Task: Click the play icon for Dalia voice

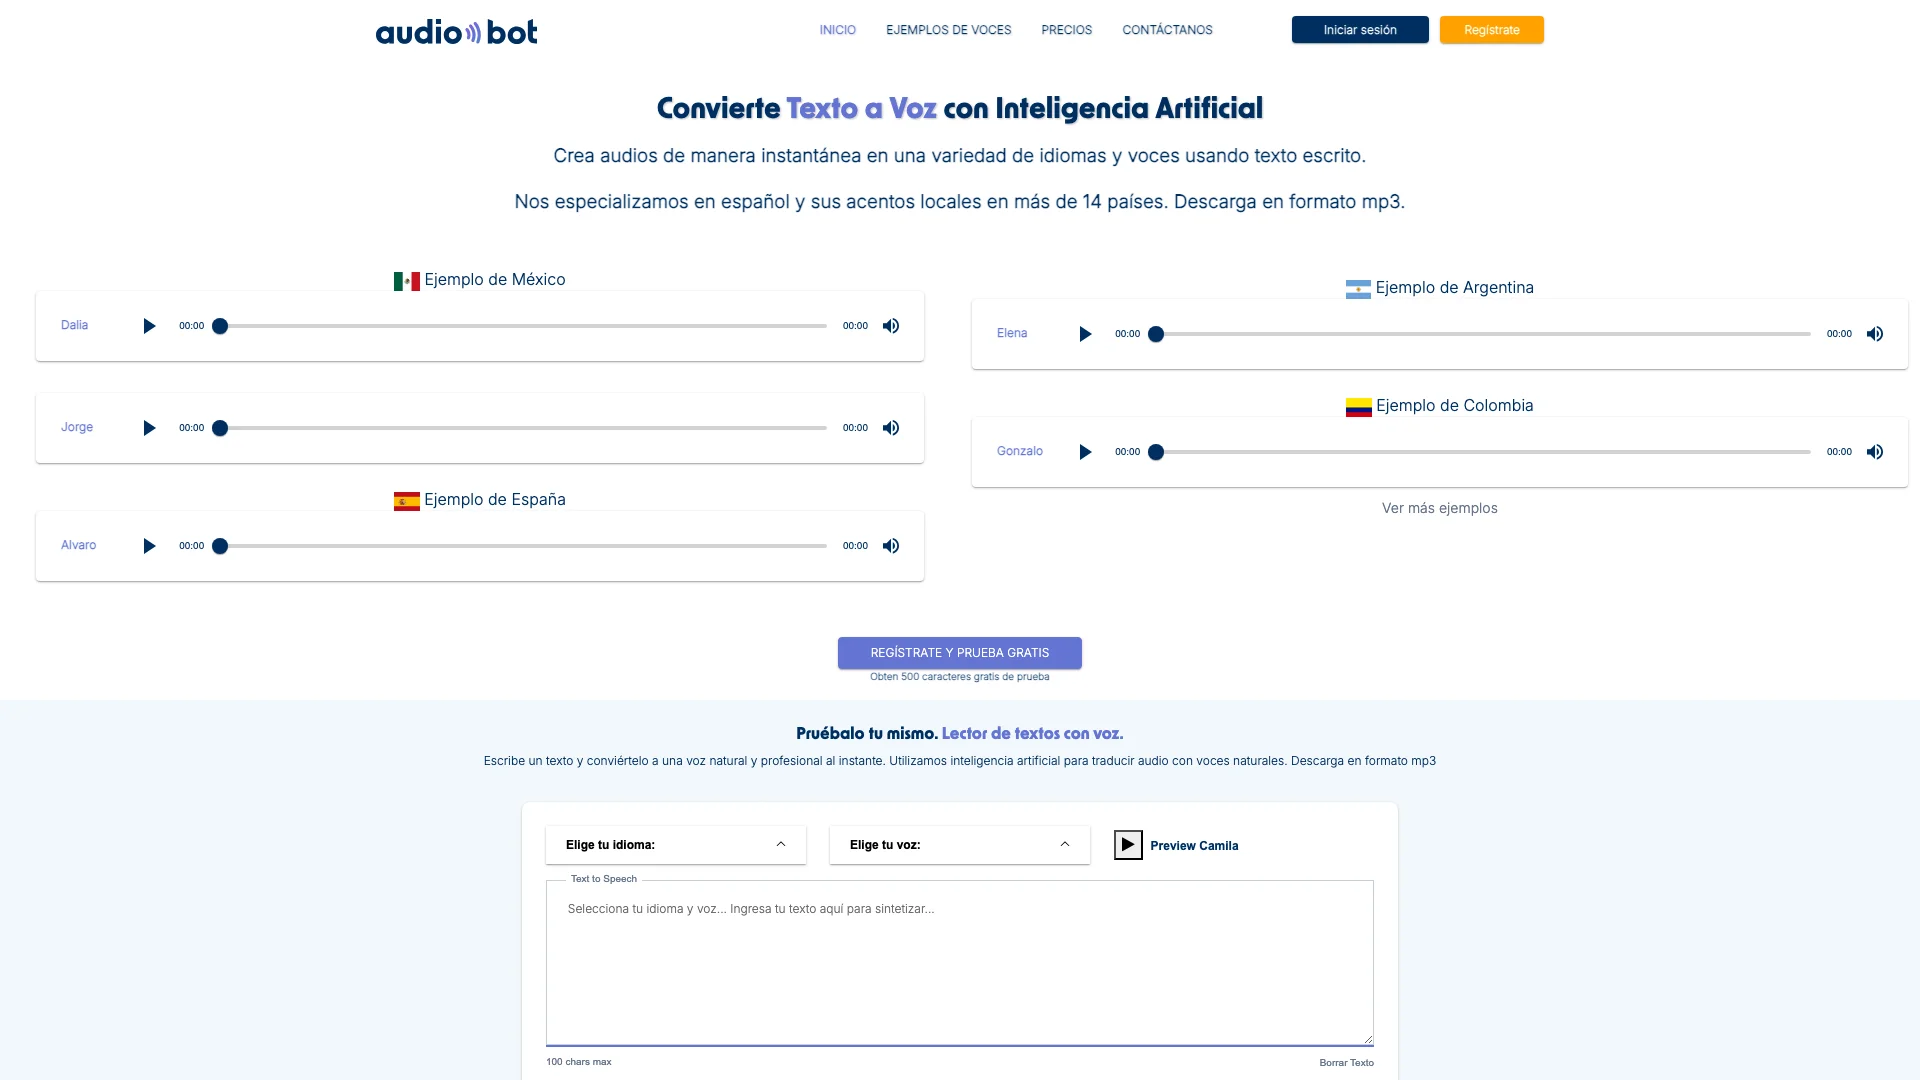Action: pyautogui.click(x=149, y=326)
